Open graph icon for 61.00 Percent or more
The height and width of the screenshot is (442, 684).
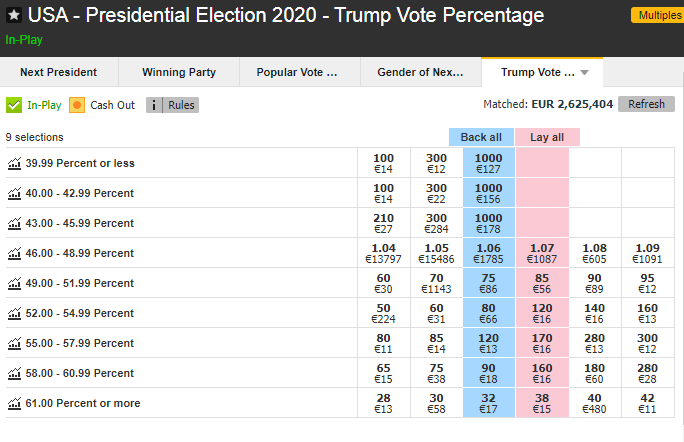pos(13,403)
